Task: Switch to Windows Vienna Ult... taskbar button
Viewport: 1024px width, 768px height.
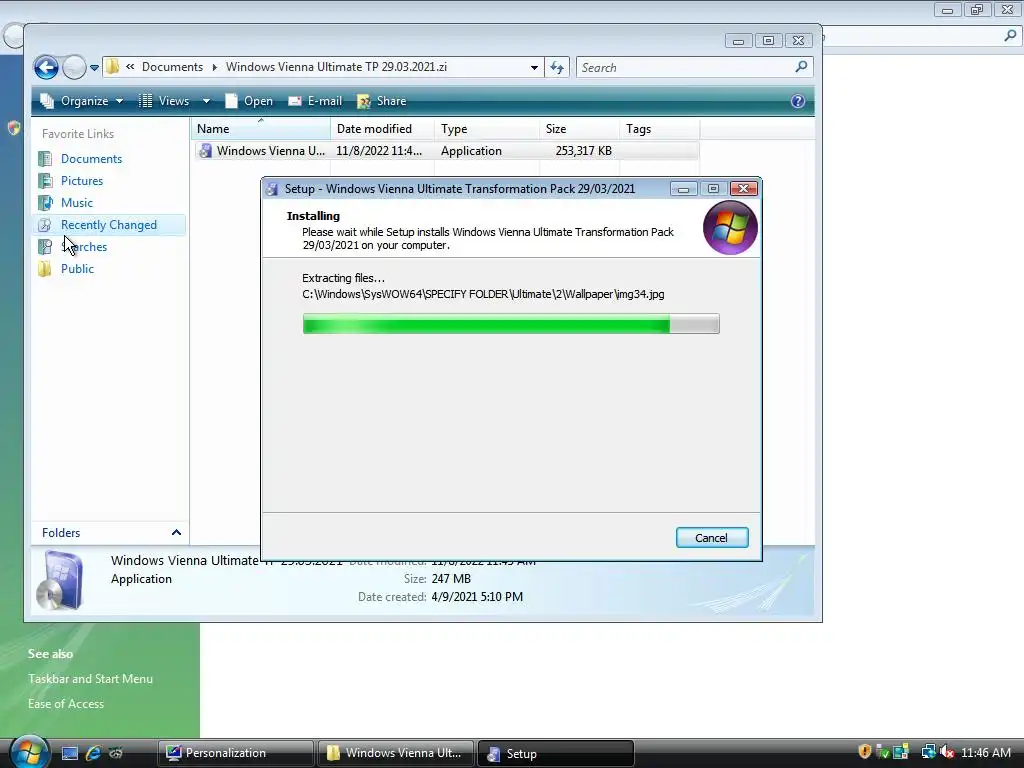Action: point(396,753)
